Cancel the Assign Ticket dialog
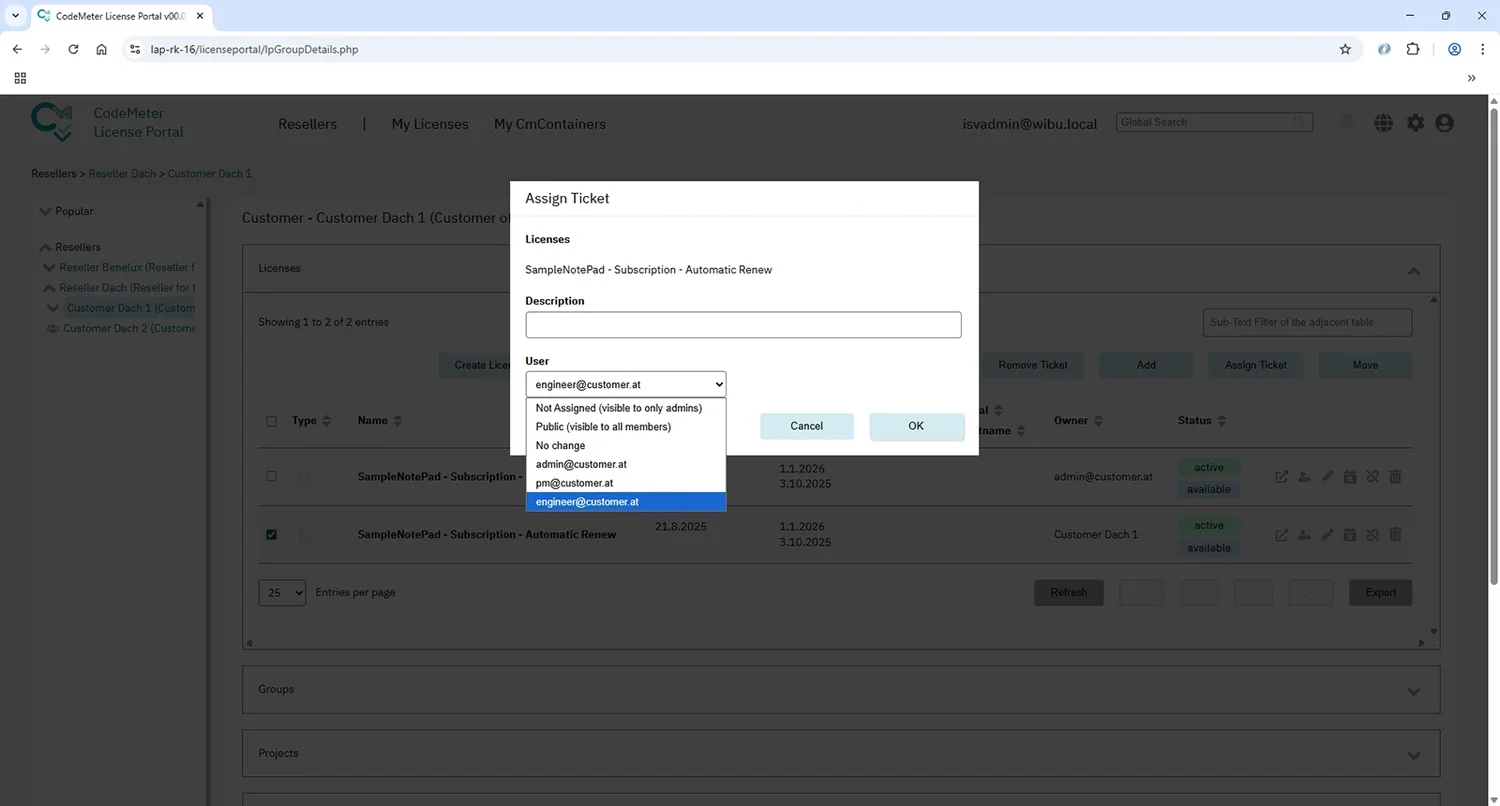The image size is (1500, 806). tap(806, 426)
